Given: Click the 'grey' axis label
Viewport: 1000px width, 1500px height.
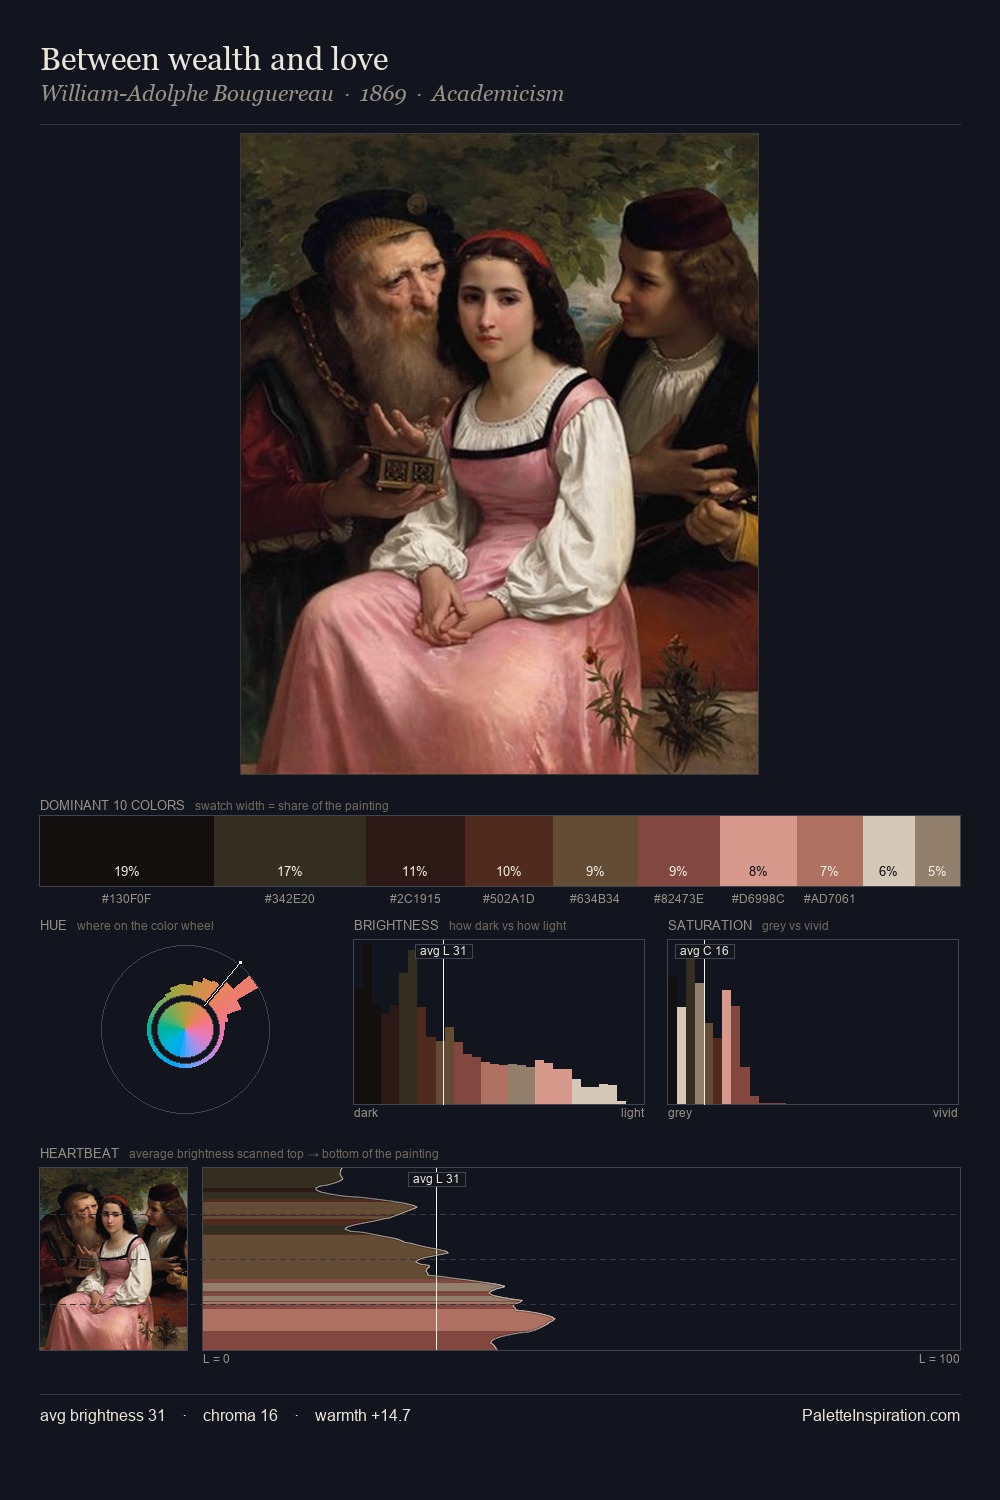Looking at the screenshot, I should pyautogui.click(x=680, y=1113).
